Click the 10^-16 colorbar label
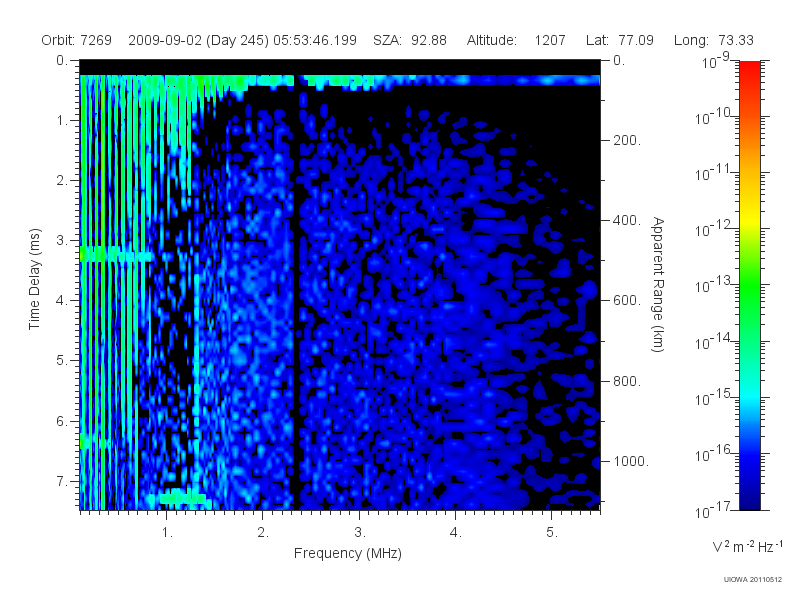Image resolution: width=800 pixels, height=600 pixels. (x=714, y=454)
